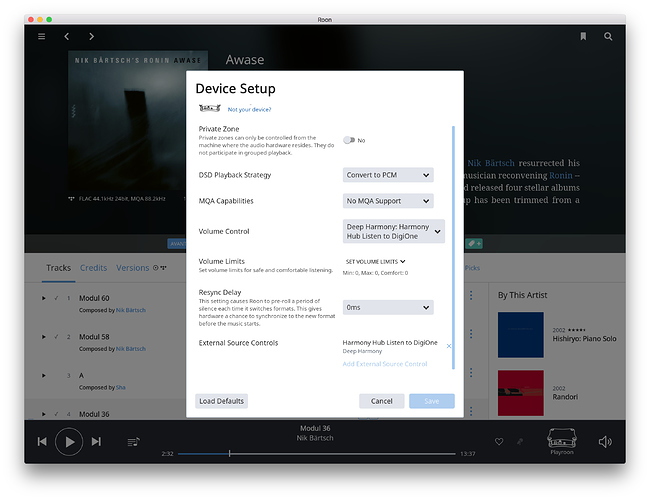Click the AVANT genre tag

coord(177,244)
